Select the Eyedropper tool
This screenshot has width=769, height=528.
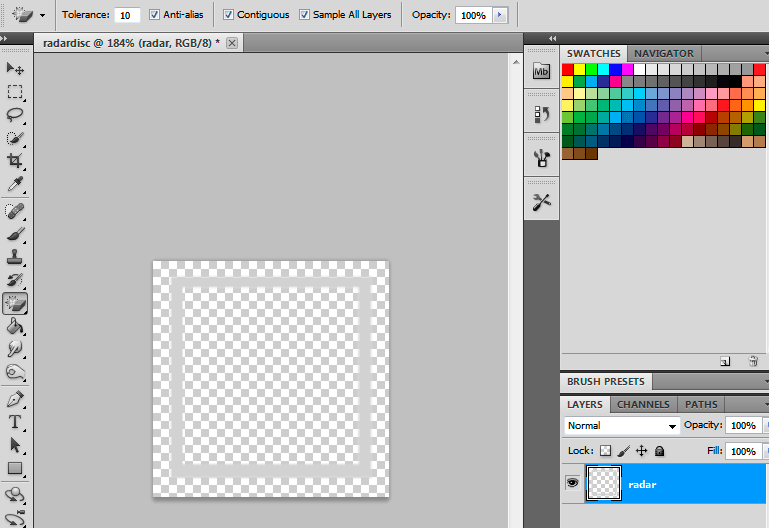pyautogui.click(x=15, y=184)
